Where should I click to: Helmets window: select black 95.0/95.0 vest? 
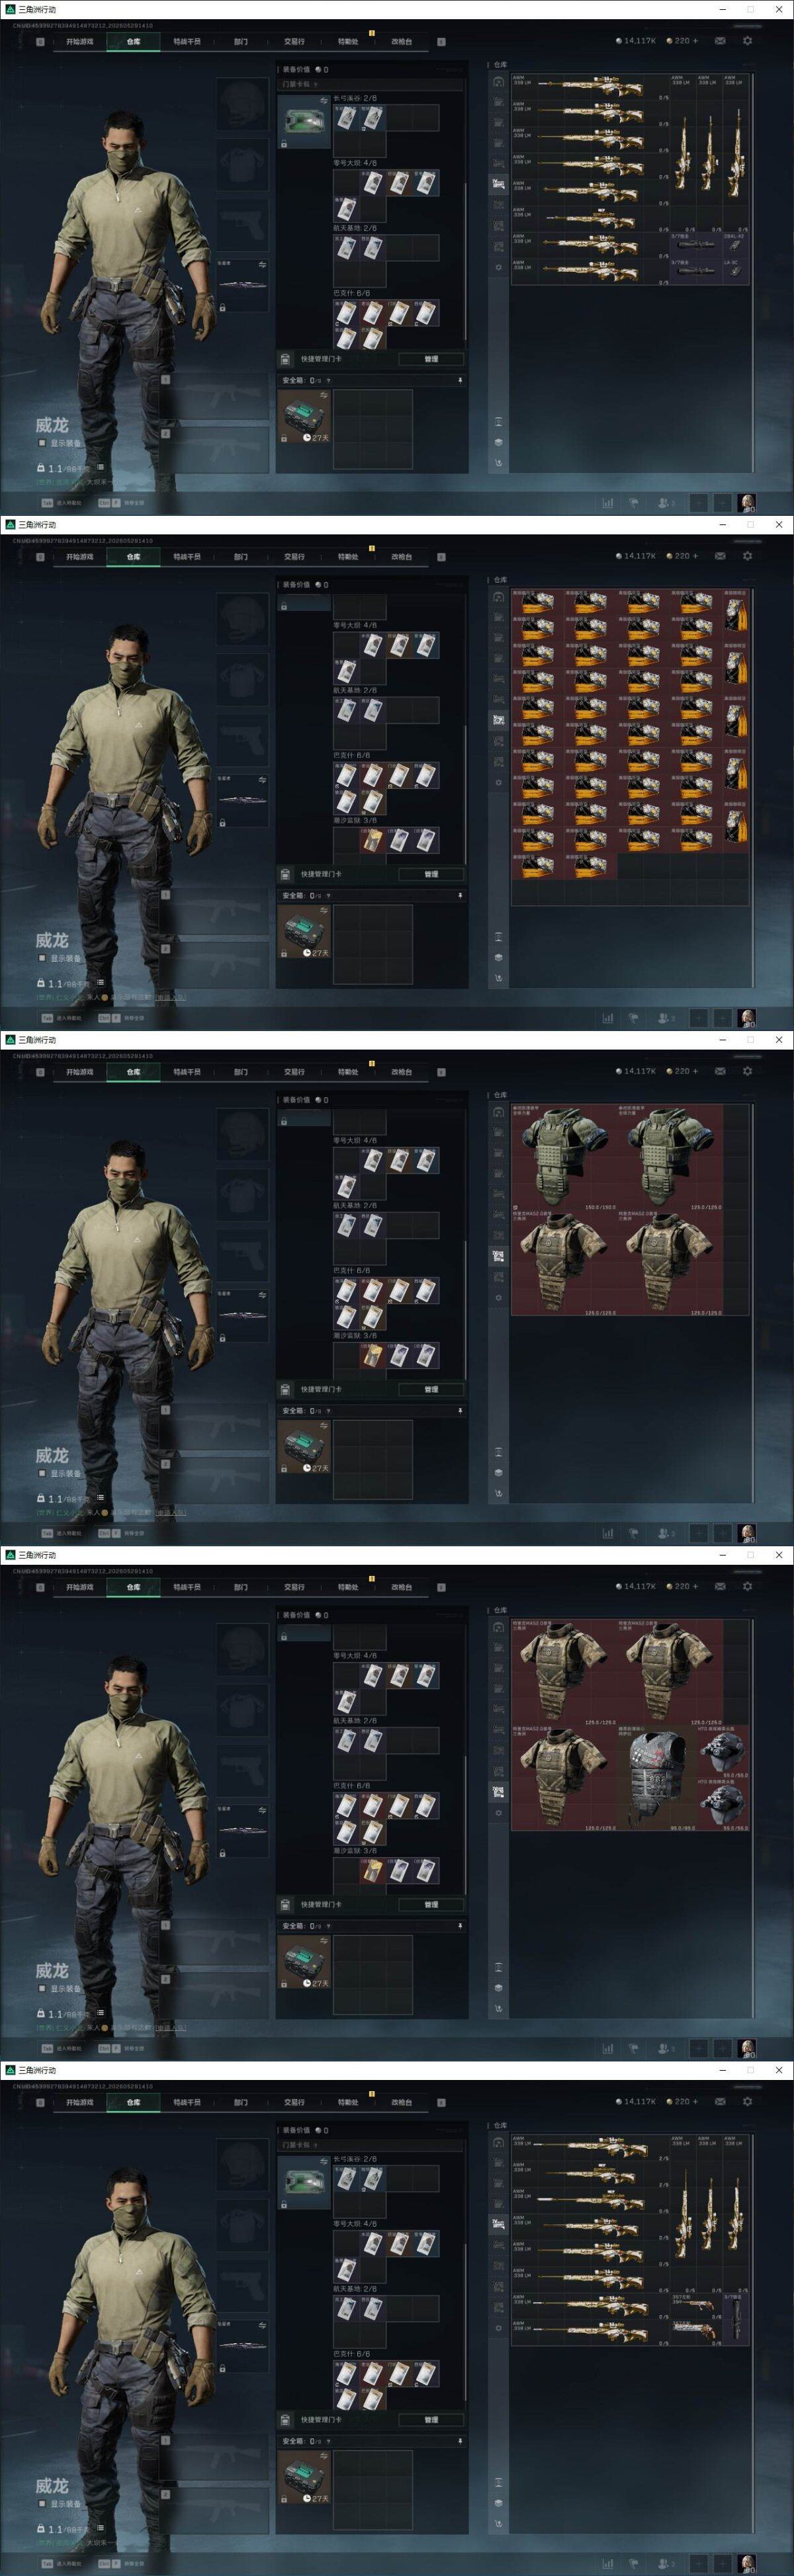tap(657, 1778)
